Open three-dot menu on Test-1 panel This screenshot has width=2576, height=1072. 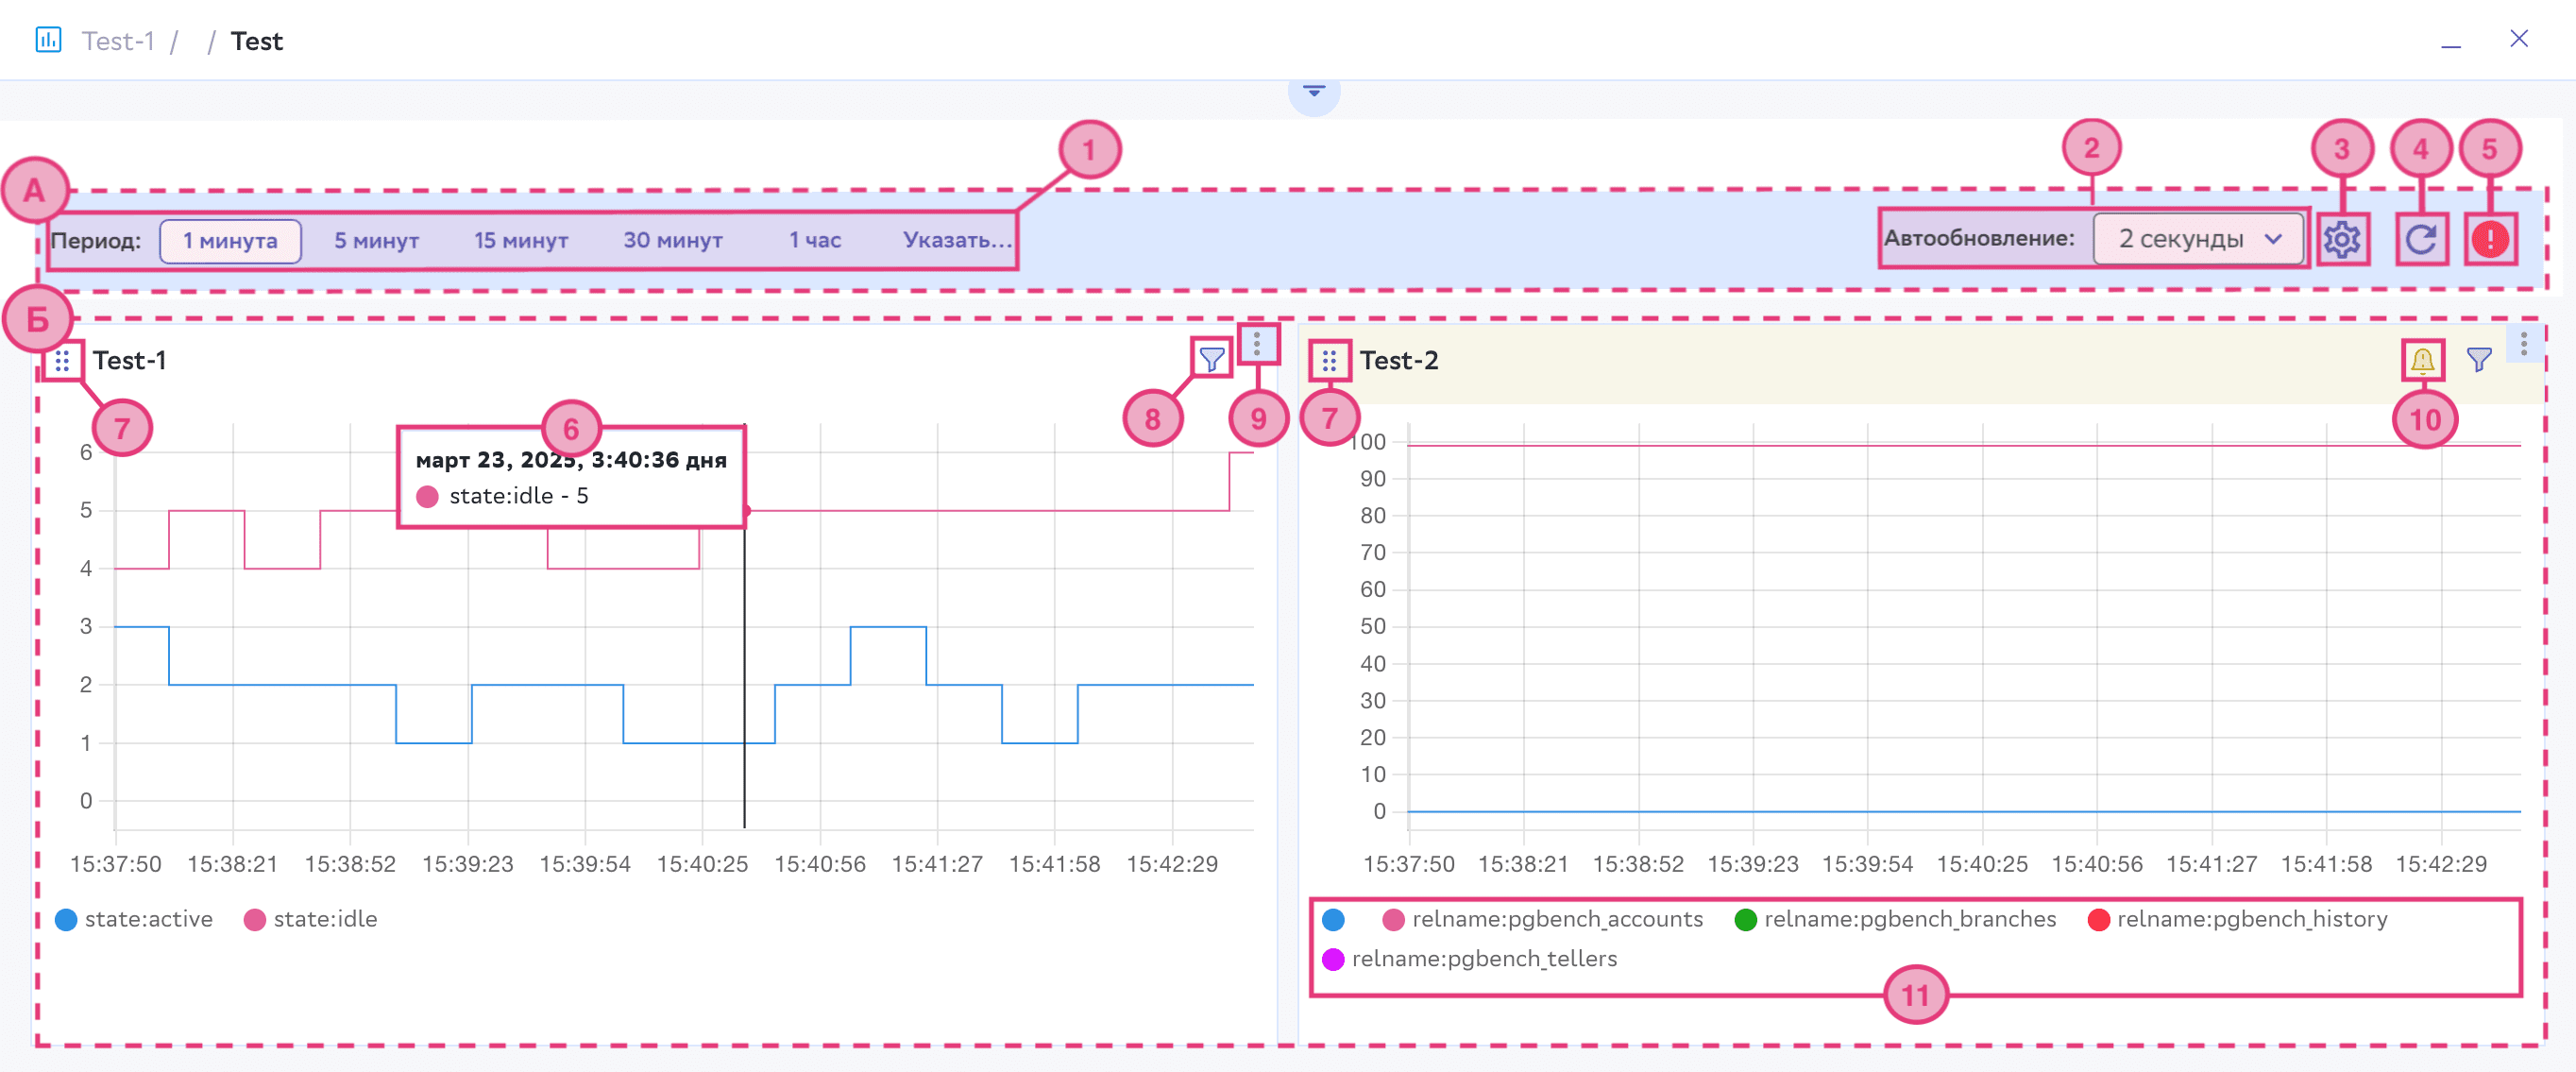tap(1257, 344)
